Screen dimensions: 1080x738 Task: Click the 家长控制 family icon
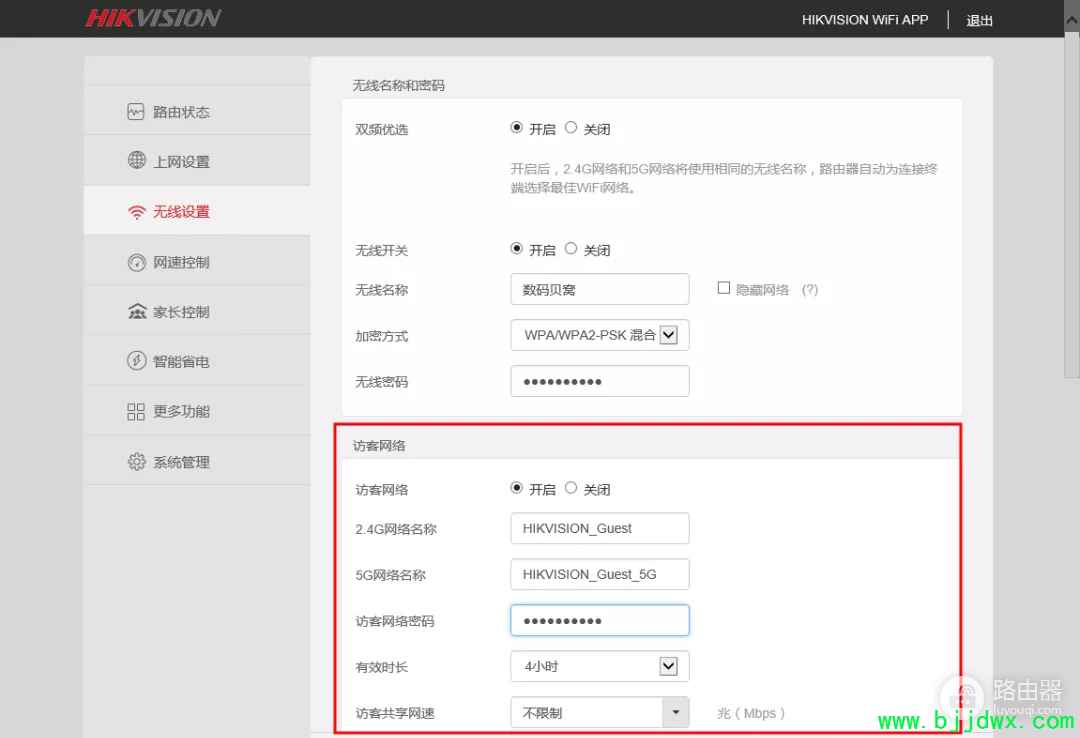(137, 311)
